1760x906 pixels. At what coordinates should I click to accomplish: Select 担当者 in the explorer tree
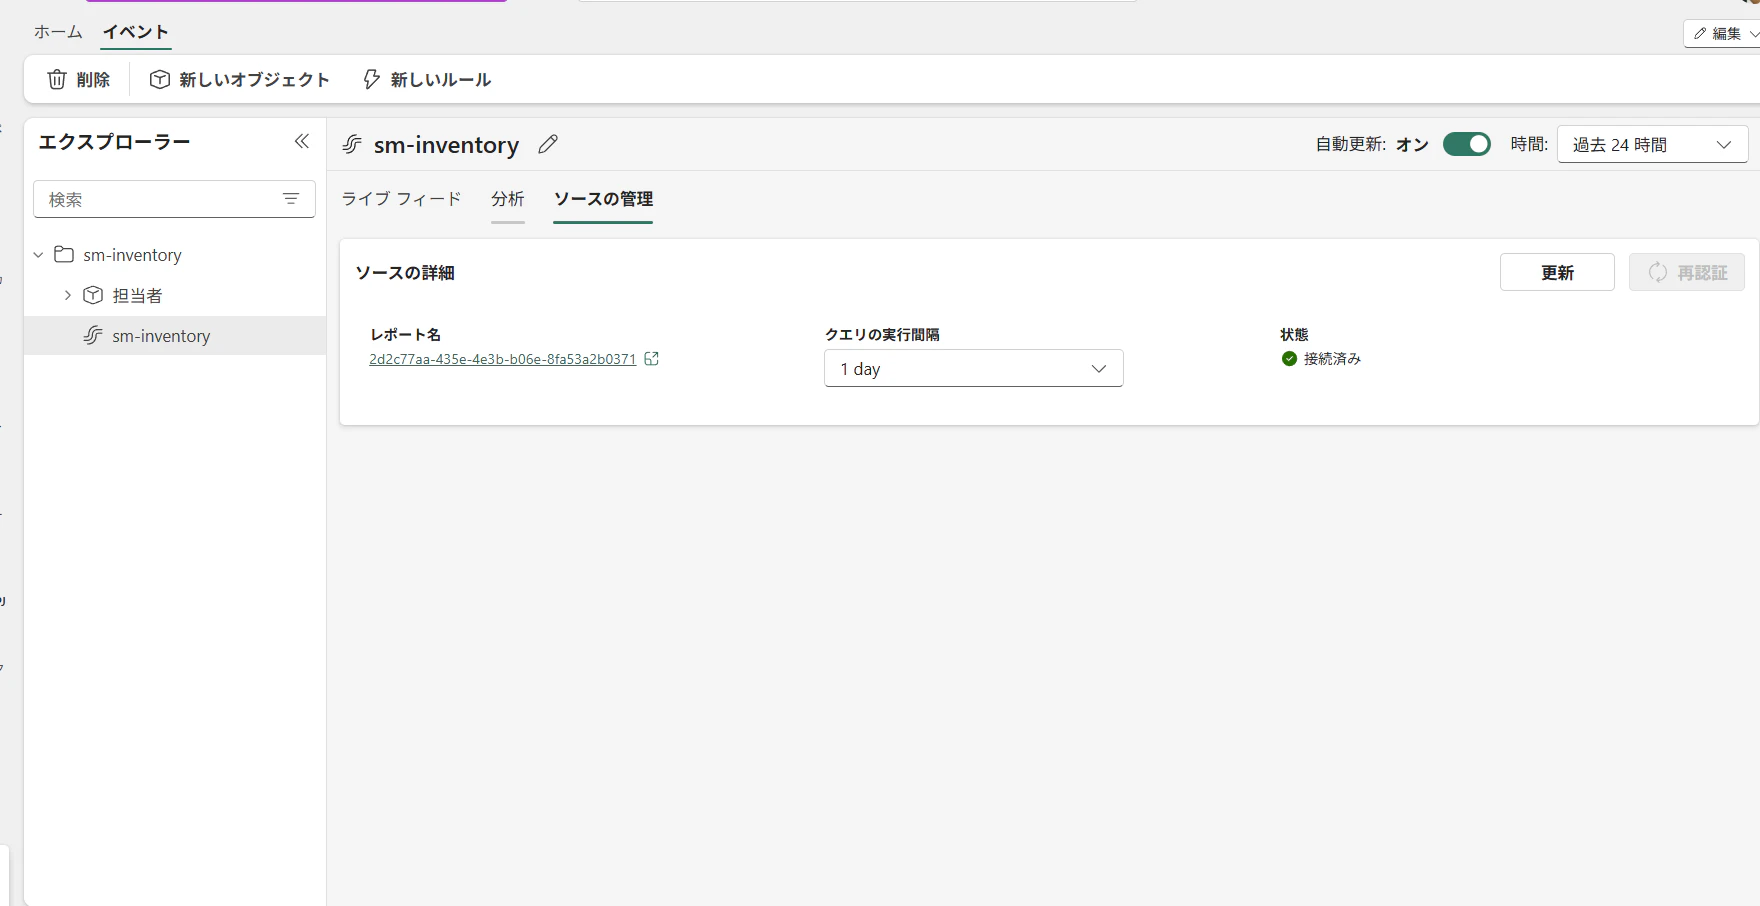pos(175,295)
